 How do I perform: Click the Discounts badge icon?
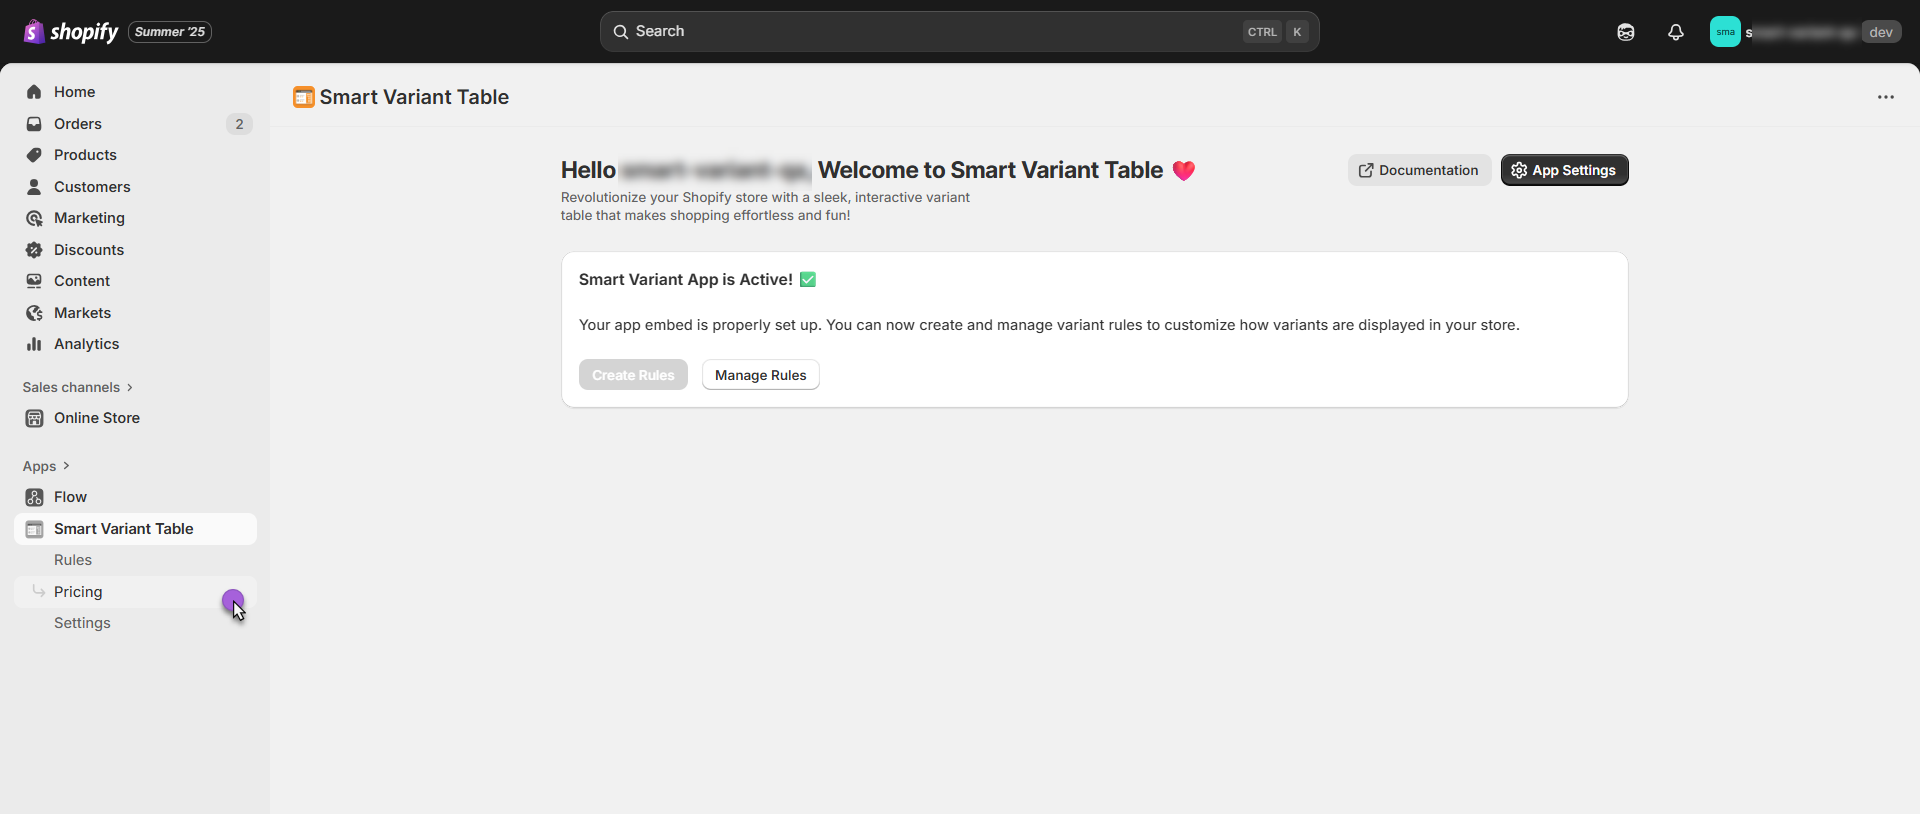(x=34, y=250)
